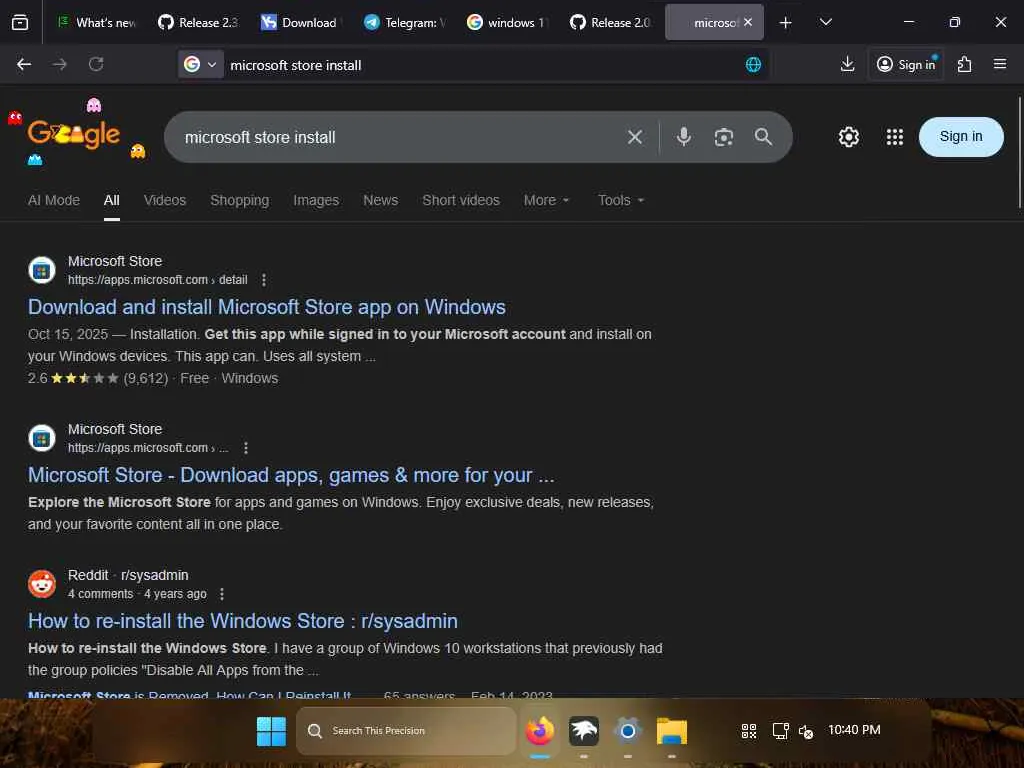Viewport: 1024px width, 768px height.
Task: Open options for Reddit result
Action: click(222, 594)
